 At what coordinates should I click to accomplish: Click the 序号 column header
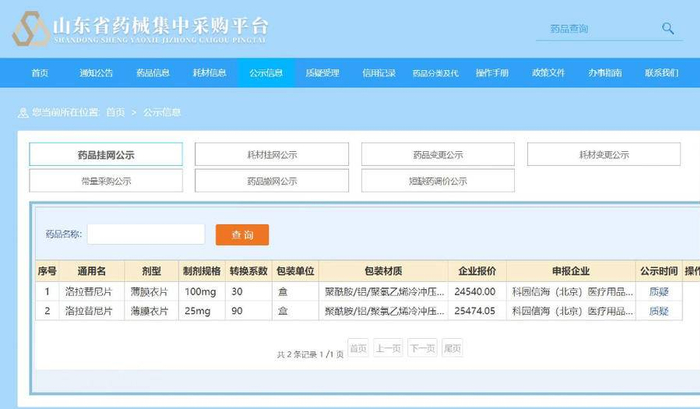[47, 271]
